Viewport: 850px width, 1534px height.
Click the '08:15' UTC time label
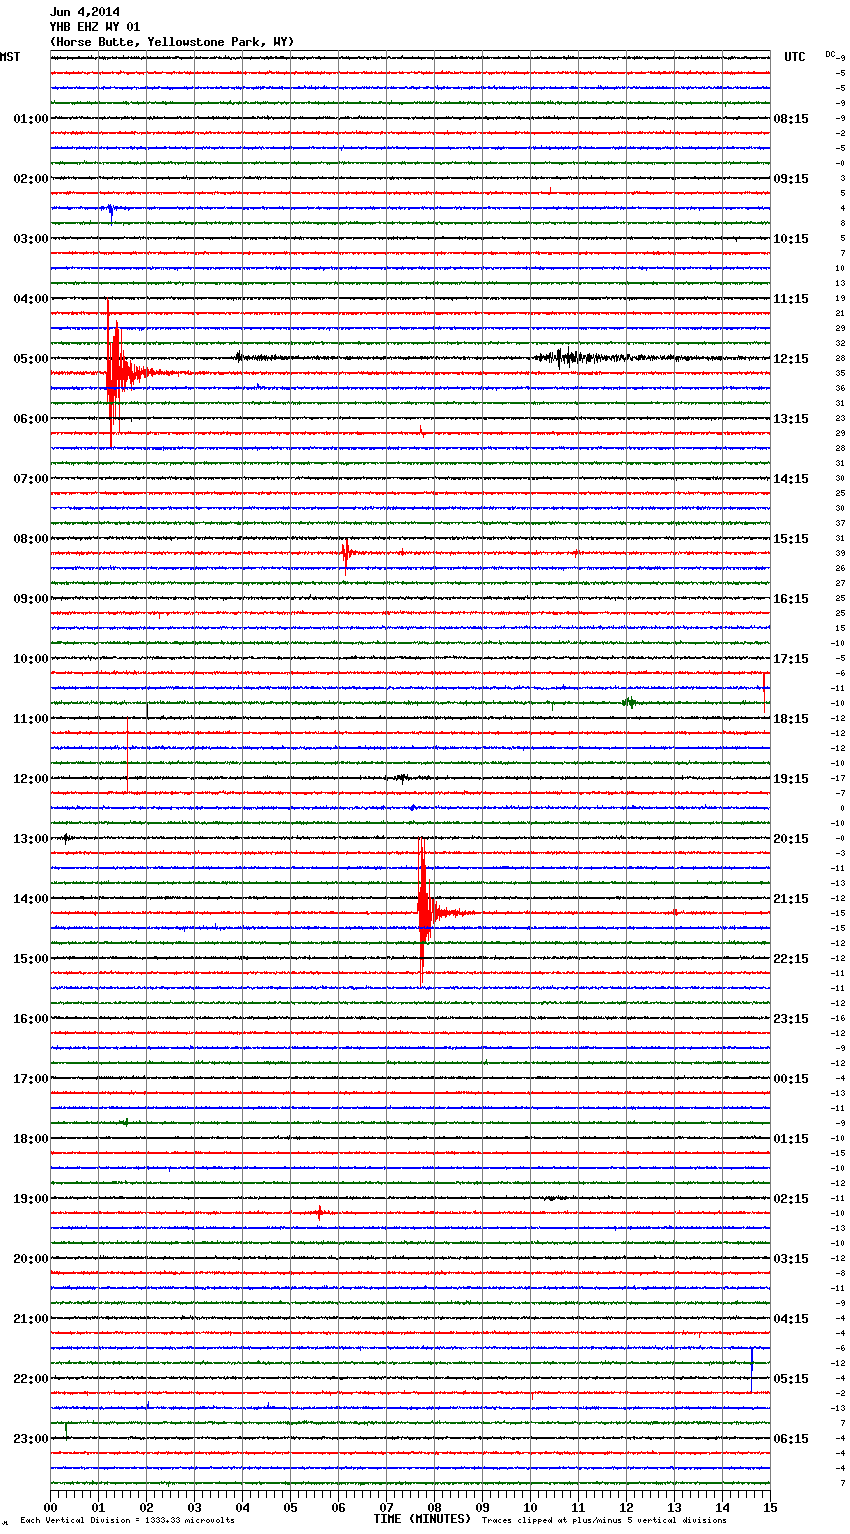click(791, 119)
